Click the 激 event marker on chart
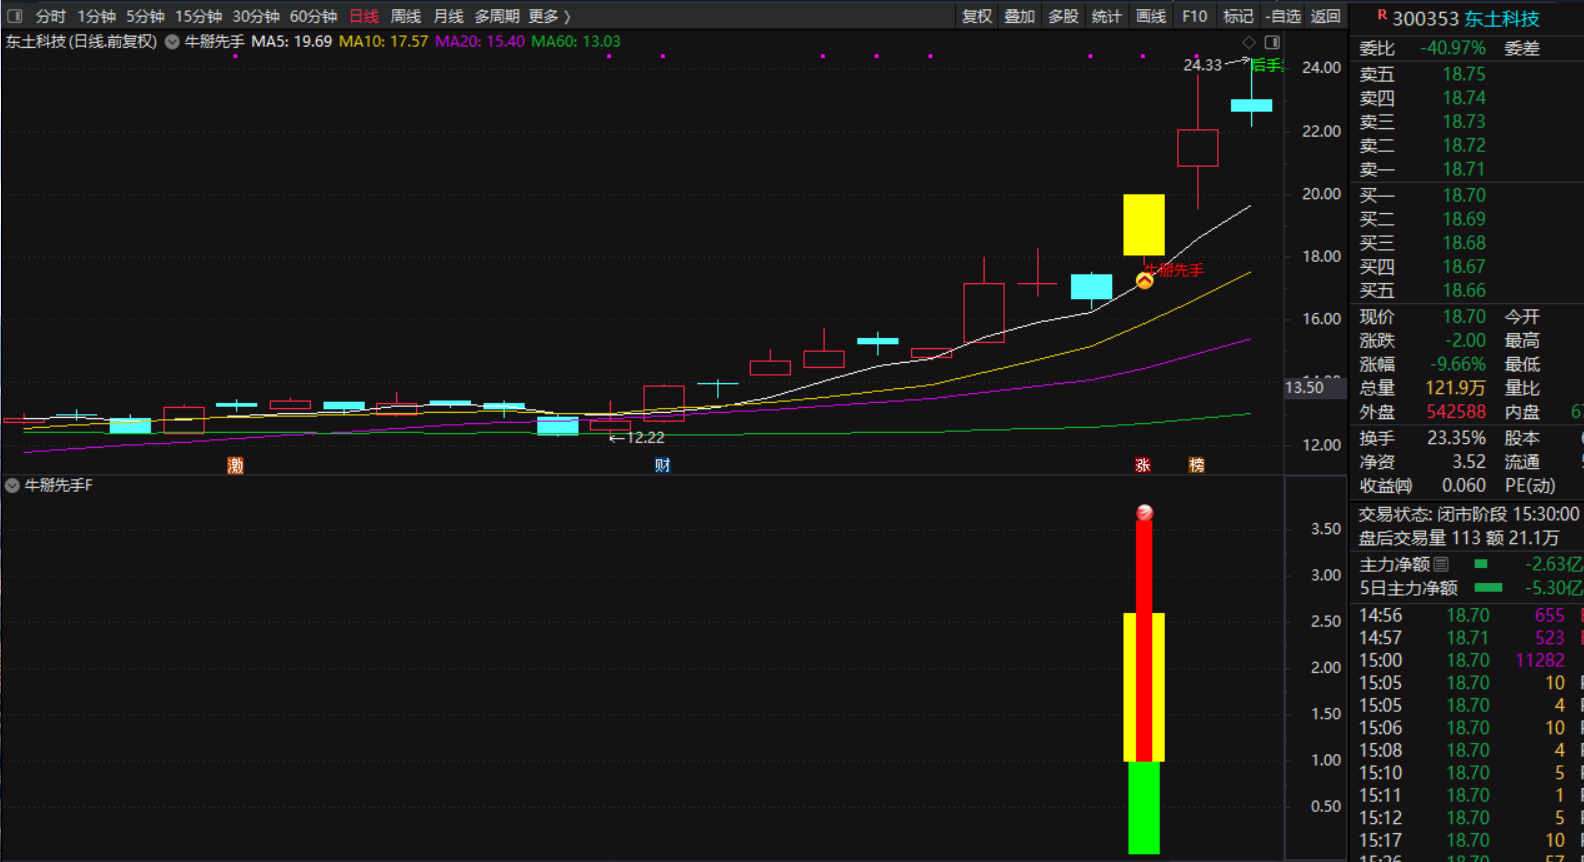 click(x=235, y=465)
